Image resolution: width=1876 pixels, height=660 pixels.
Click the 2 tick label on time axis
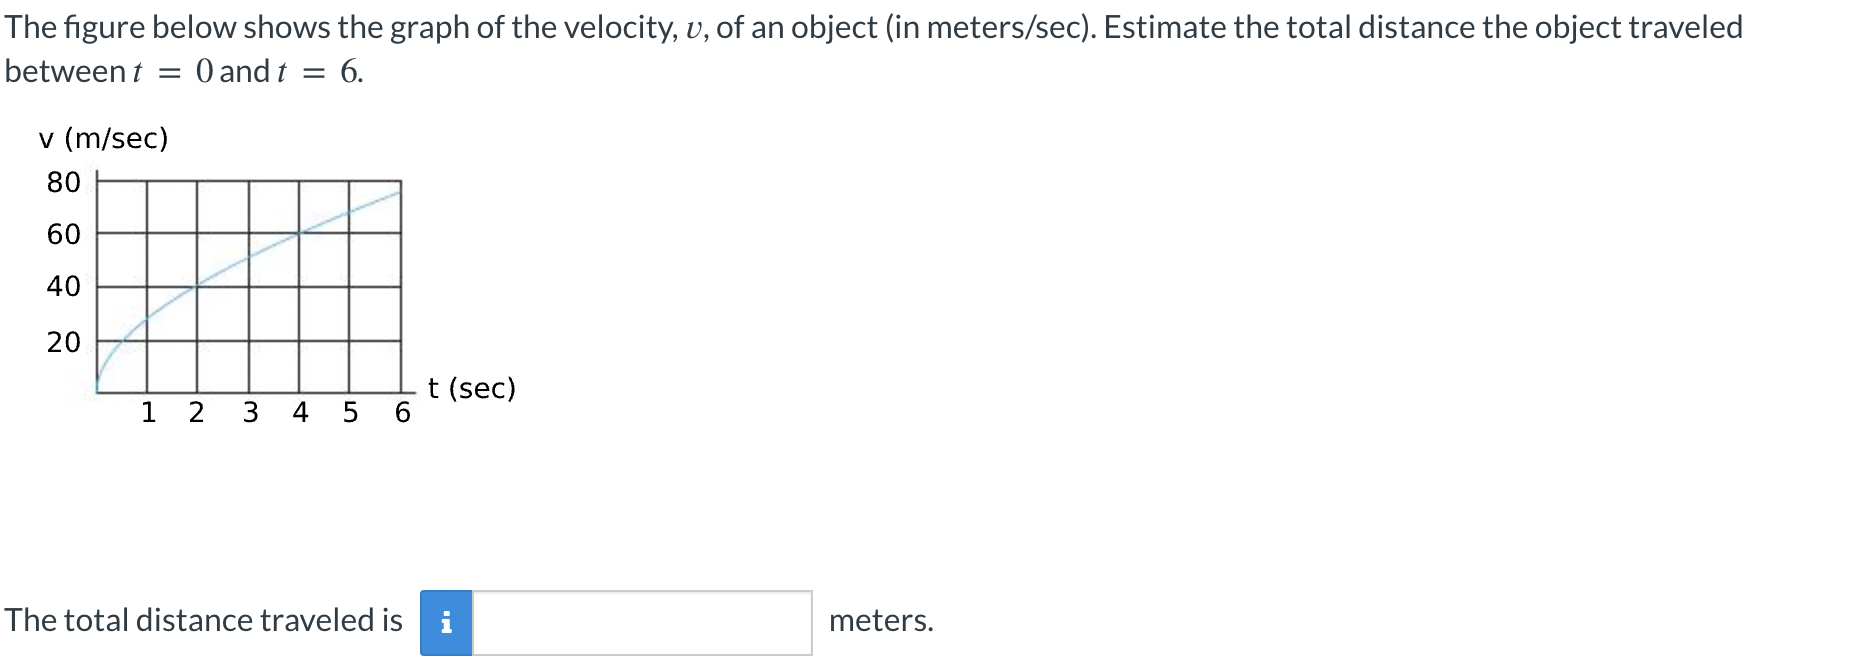(197, 412)
